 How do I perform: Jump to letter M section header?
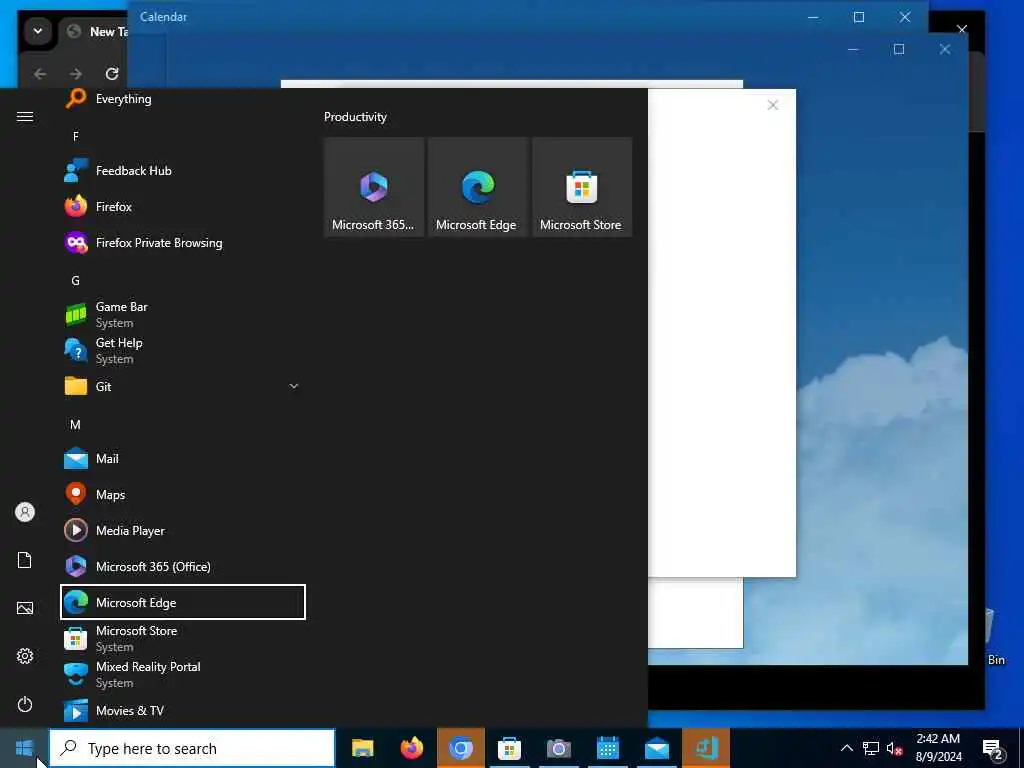[x=76, y=425]
